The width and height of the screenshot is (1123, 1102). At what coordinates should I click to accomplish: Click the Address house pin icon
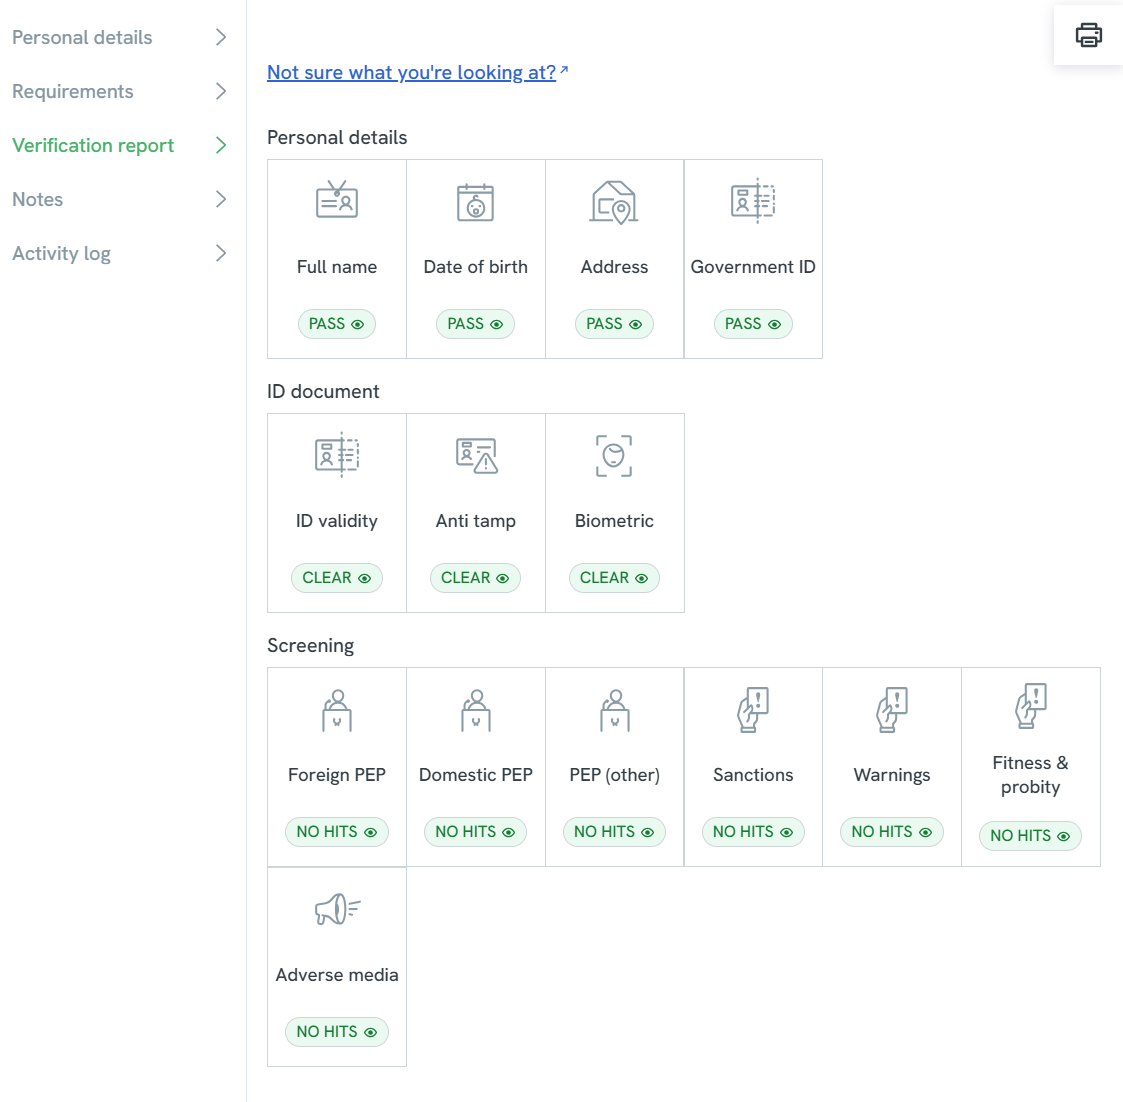tap(614, 202)
